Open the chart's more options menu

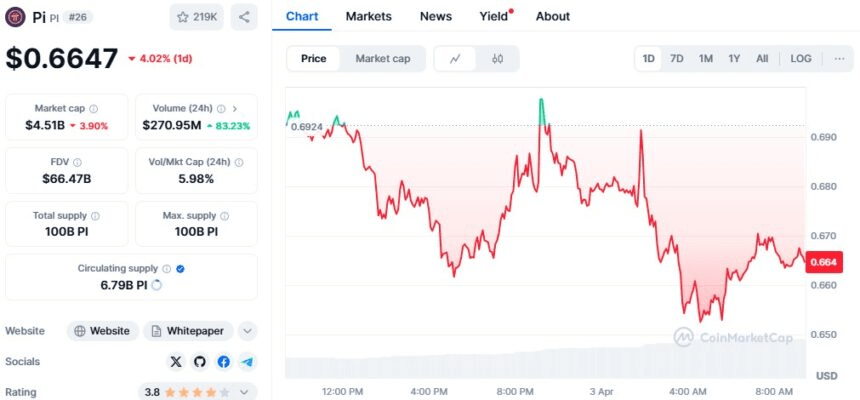point(838,59)
